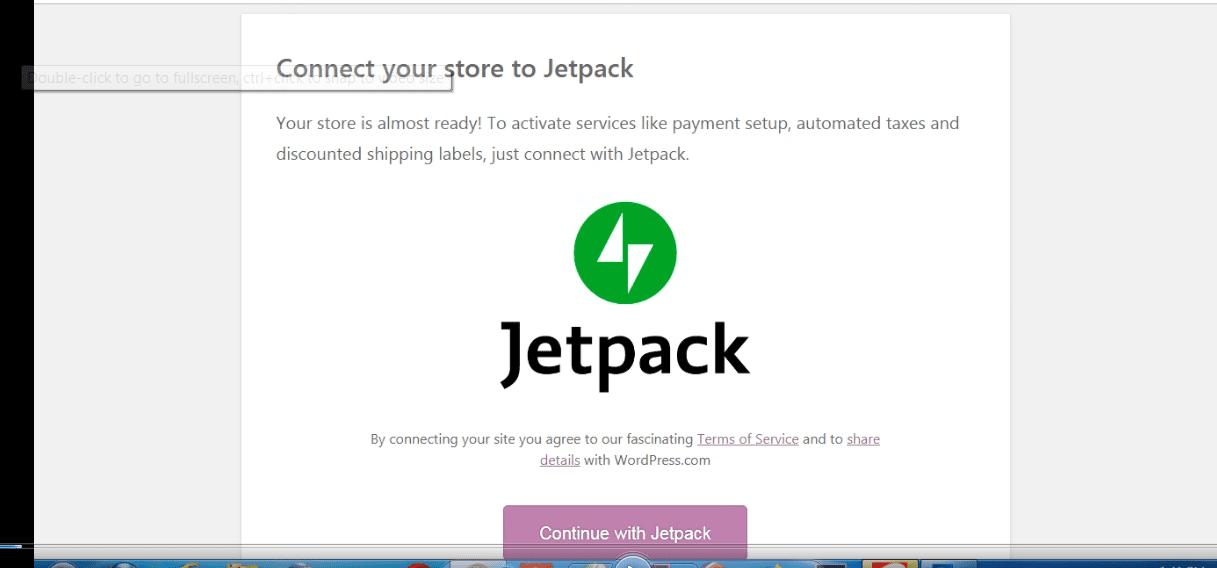Click the "Your store is almost ready" paragraph

point(617,139)
